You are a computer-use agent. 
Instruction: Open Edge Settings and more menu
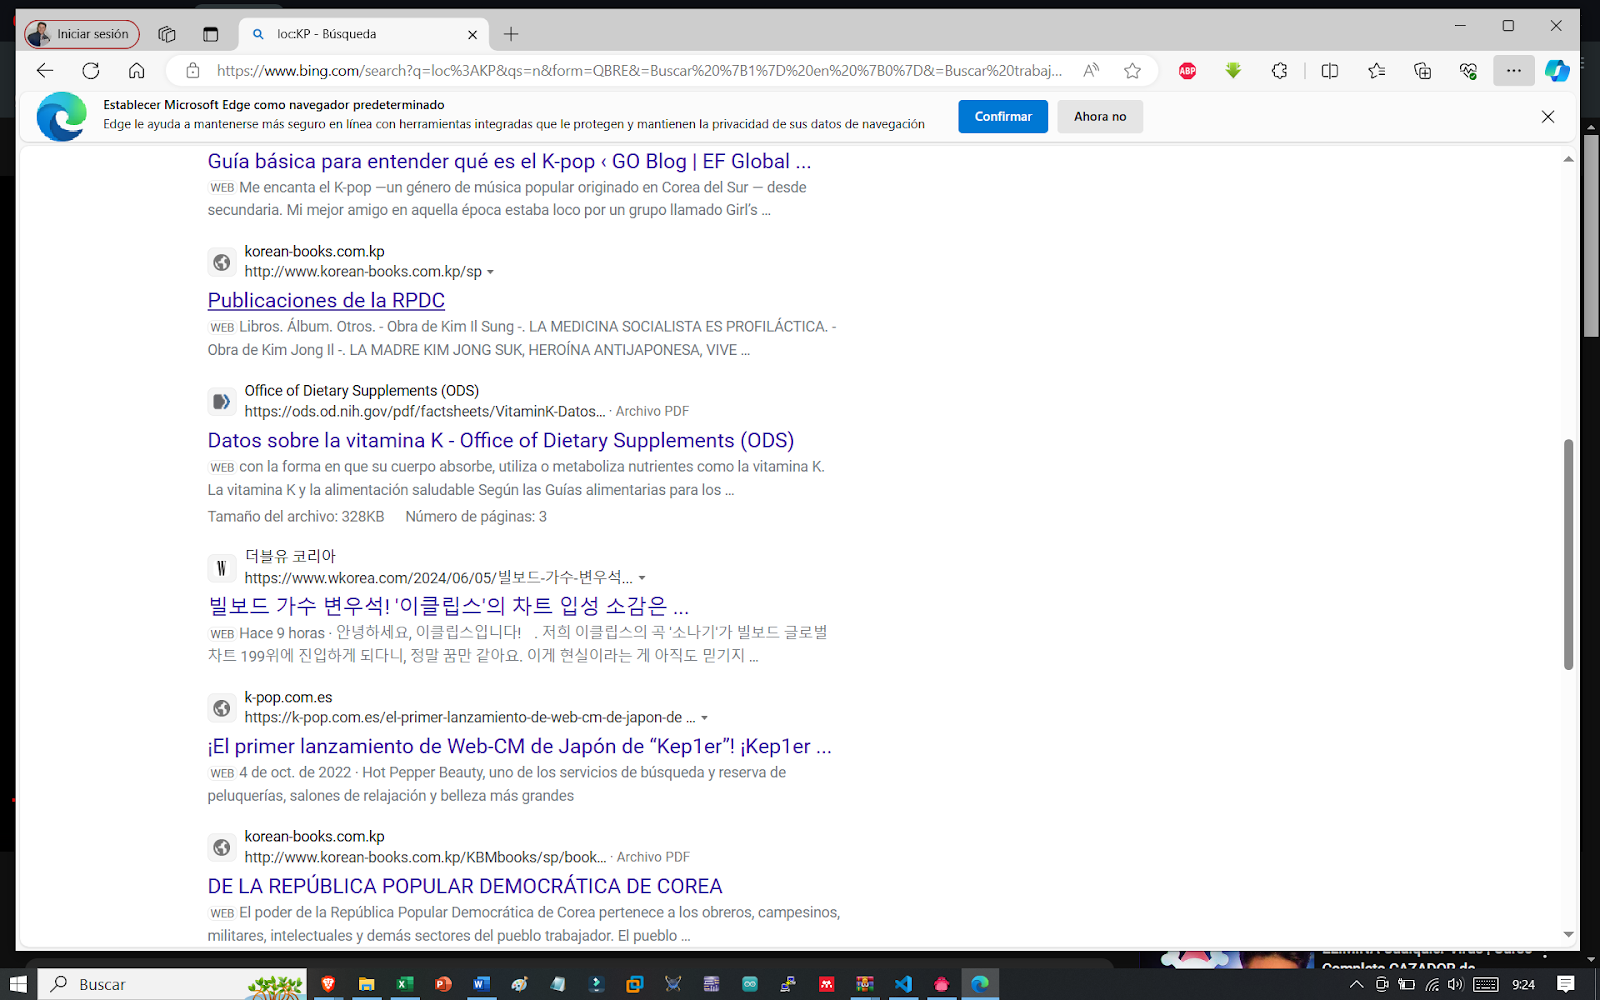tap(1514, 70)
